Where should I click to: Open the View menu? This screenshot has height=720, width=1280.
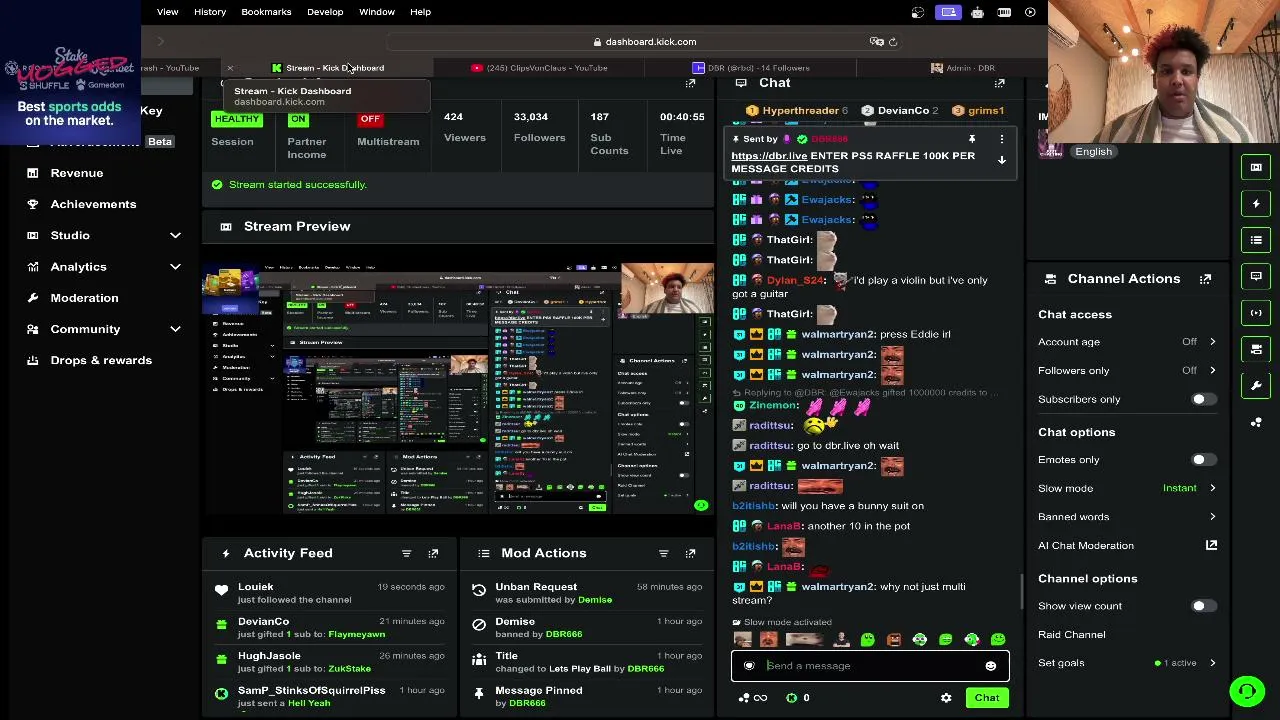[167, 12]
